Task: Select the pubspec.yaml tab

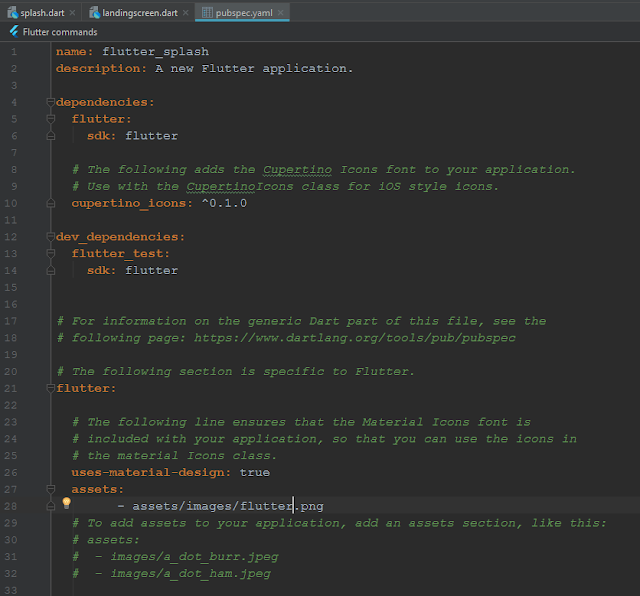Action: coord(242,13)
